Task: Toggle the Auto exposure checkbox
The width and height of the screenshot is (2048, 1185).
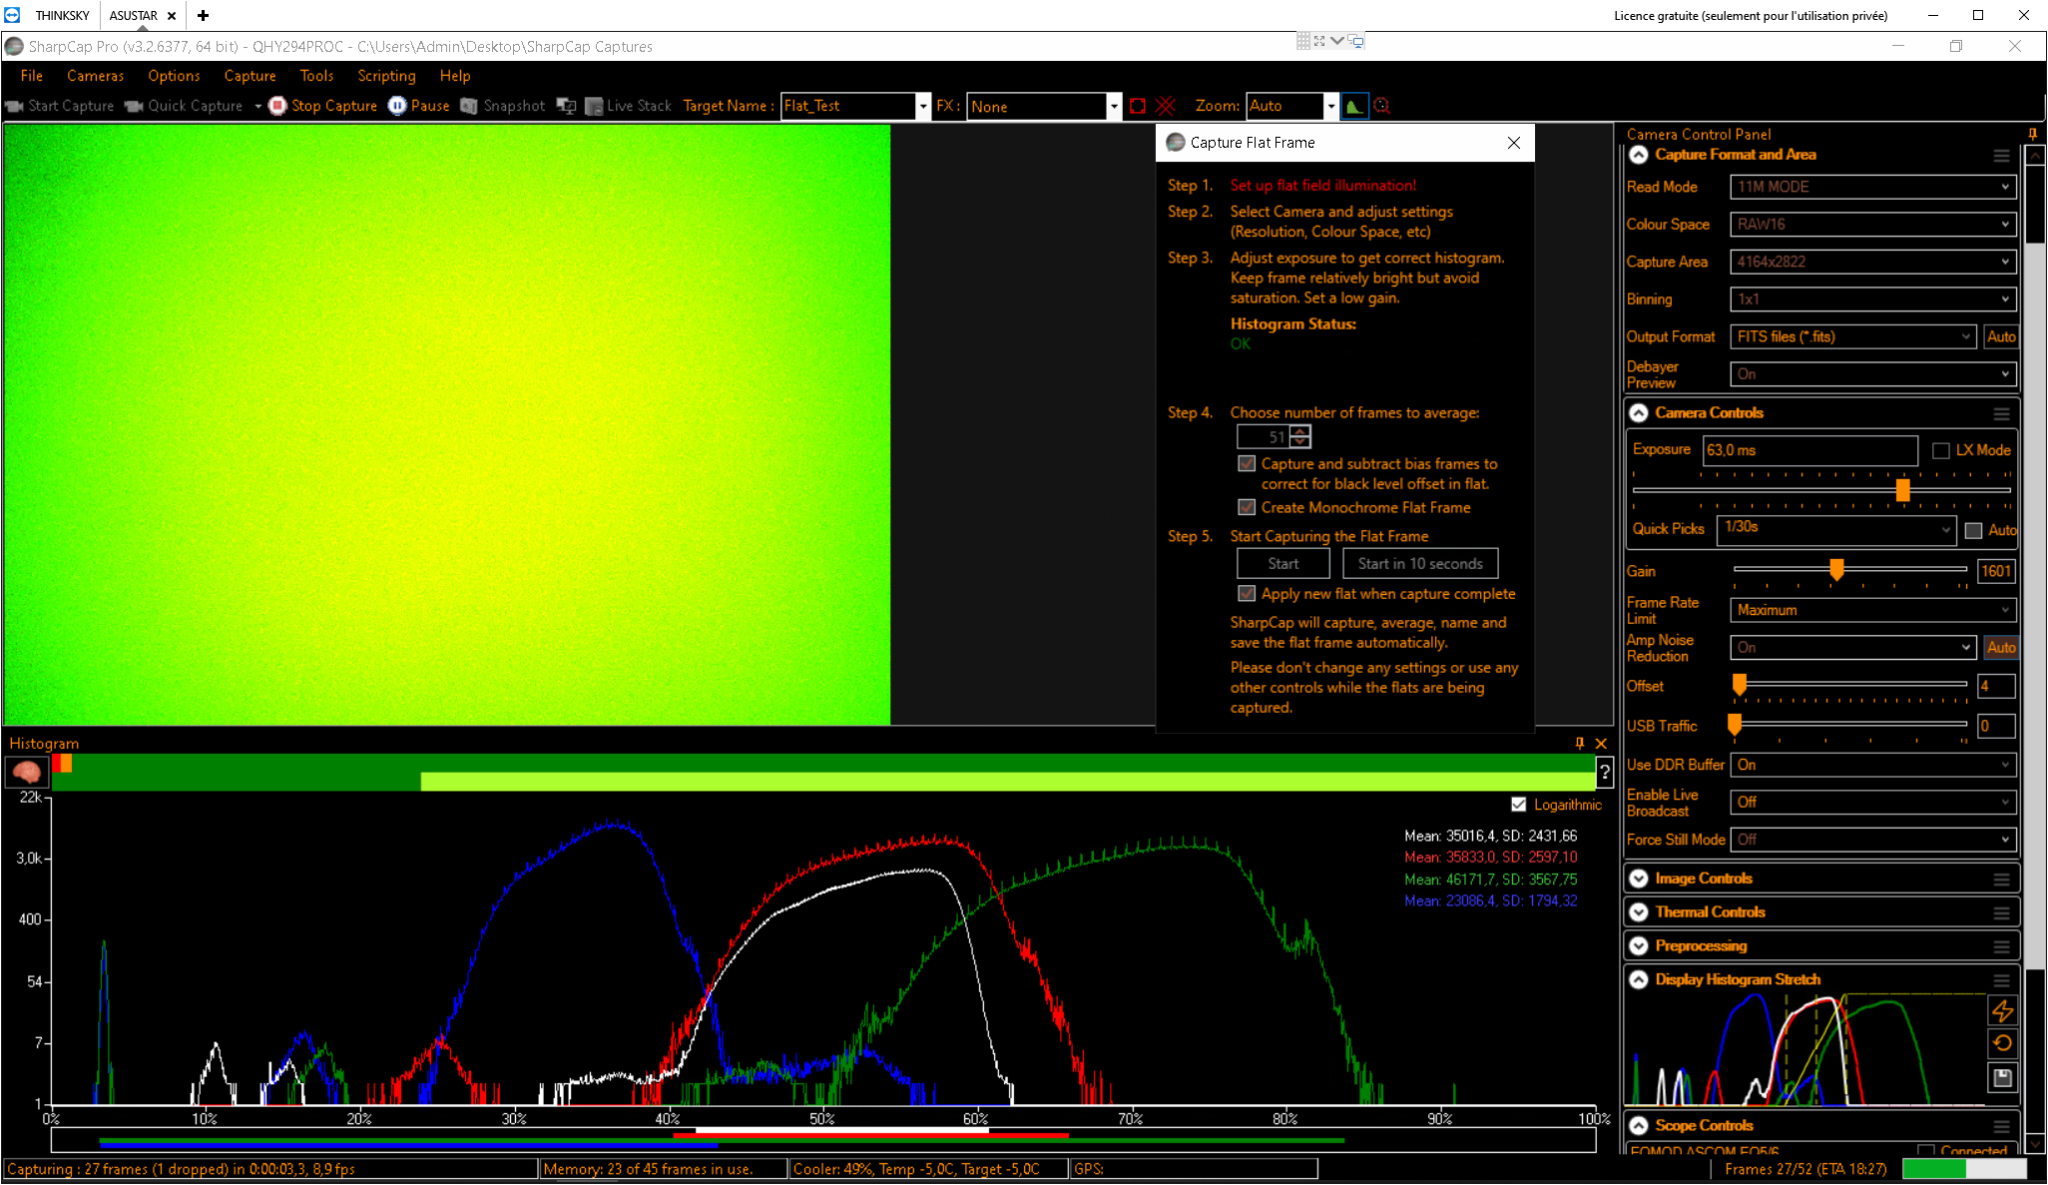Action: click(x=1973, y=530)
